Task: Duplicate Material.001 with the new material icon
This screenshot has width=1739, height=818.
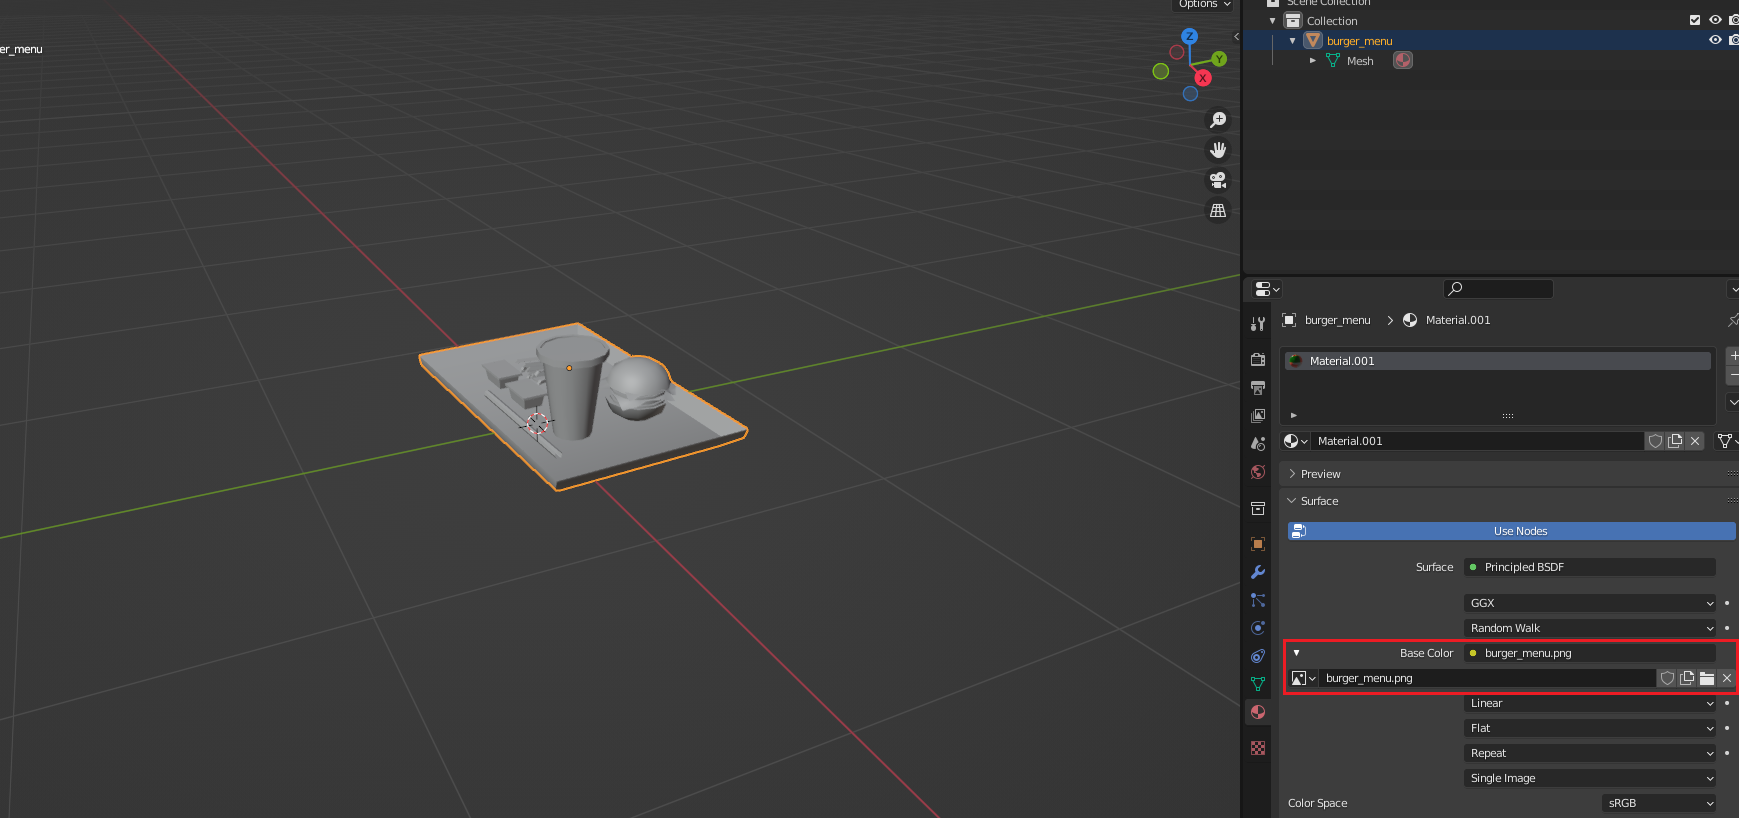Action: (1675, 441)
